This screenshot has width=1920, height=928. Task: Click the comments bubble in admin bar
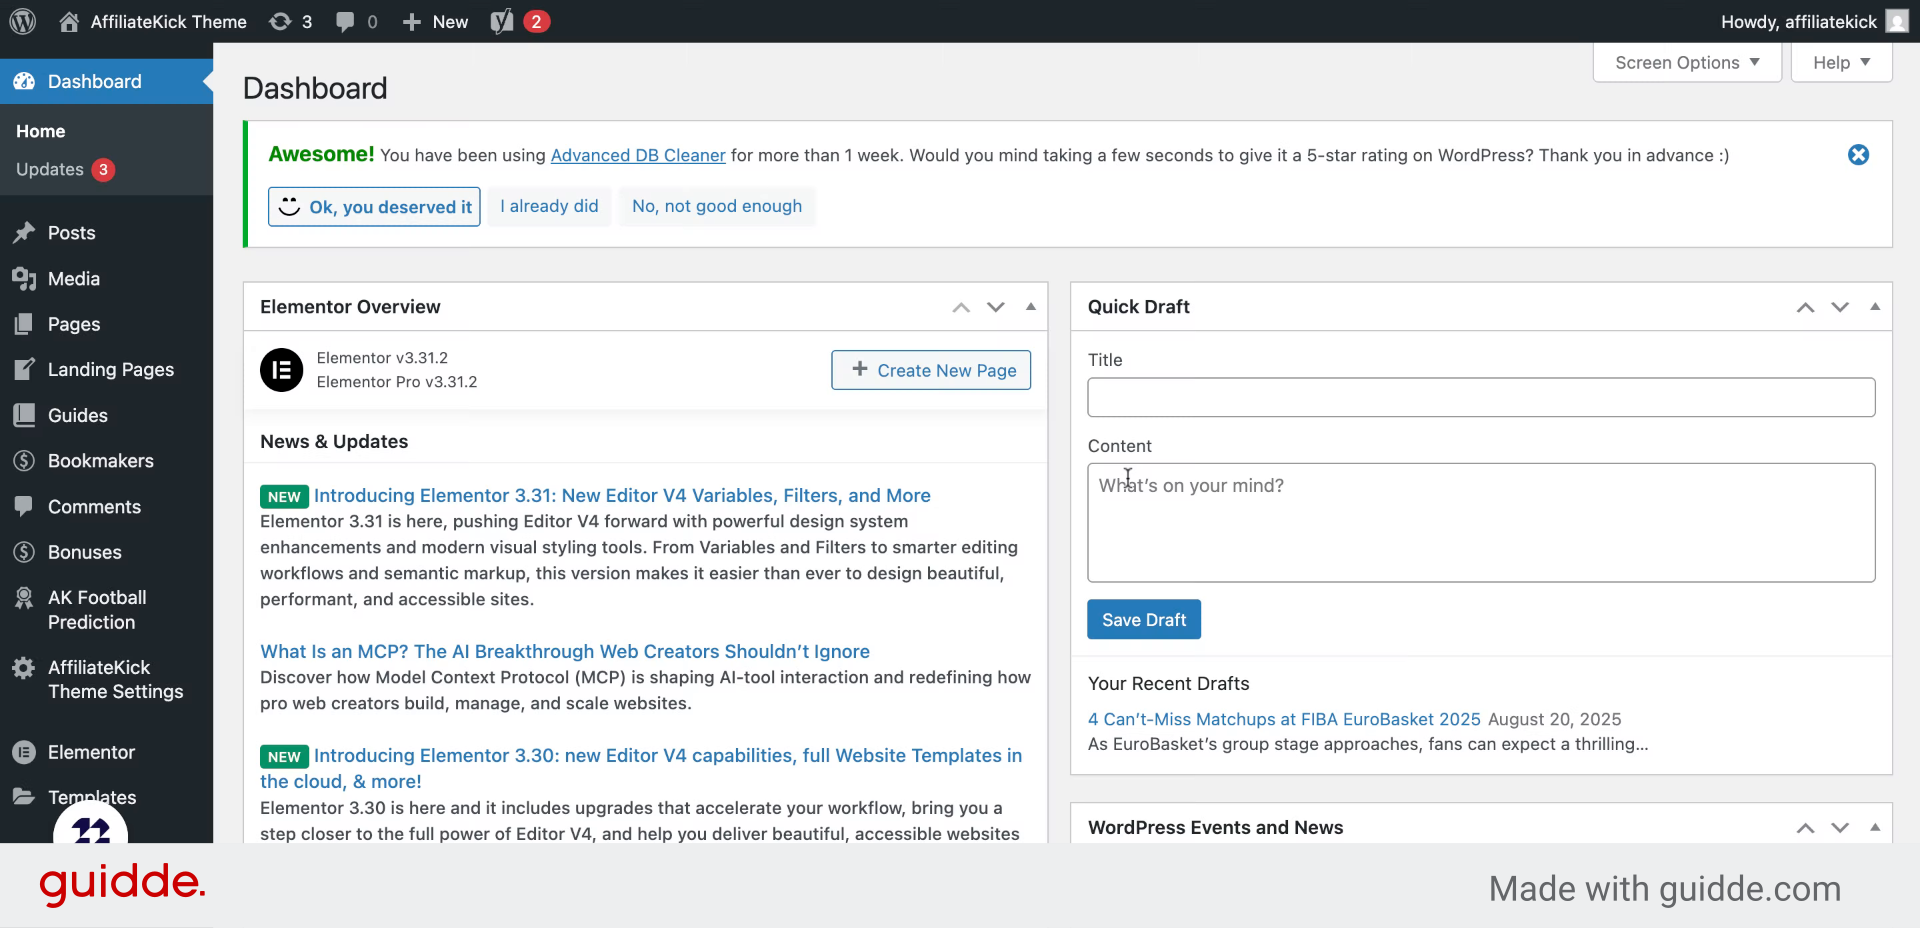pos(346,21)
